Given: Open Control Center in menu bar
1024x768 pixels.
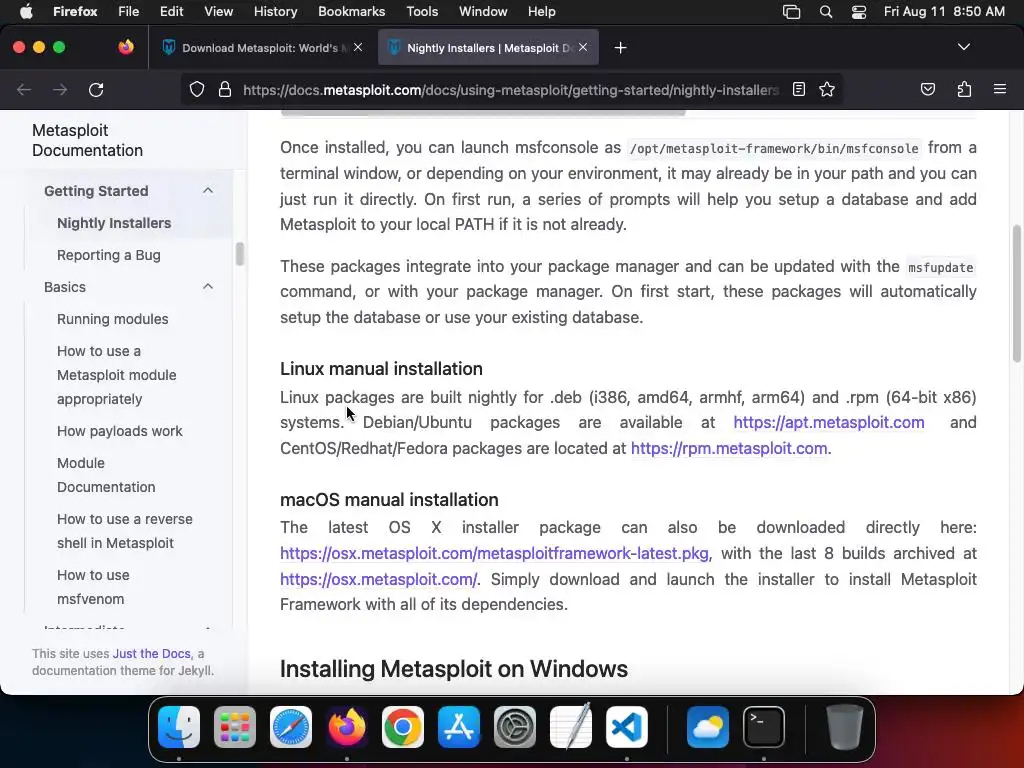Looking at the screenshot, I should (x=859, y=12).
